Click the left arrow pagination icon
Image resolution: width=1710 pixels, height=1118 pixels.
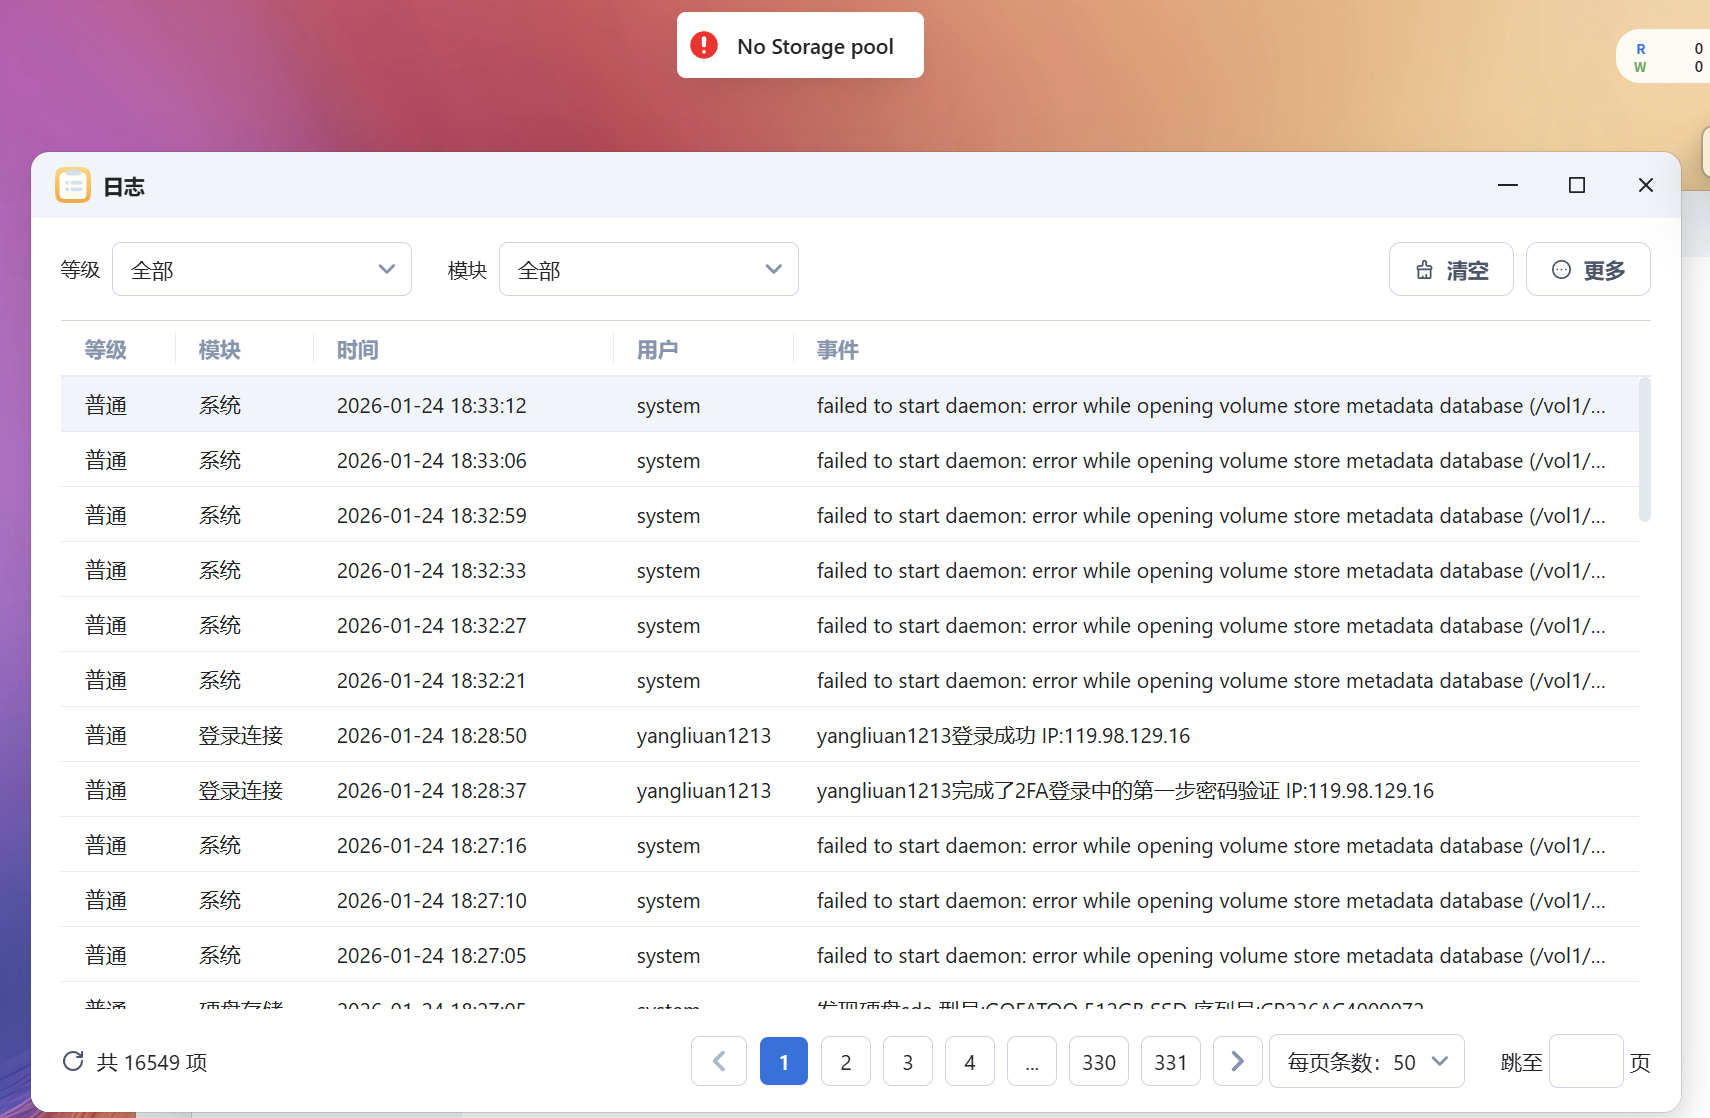coord(719,1061)
